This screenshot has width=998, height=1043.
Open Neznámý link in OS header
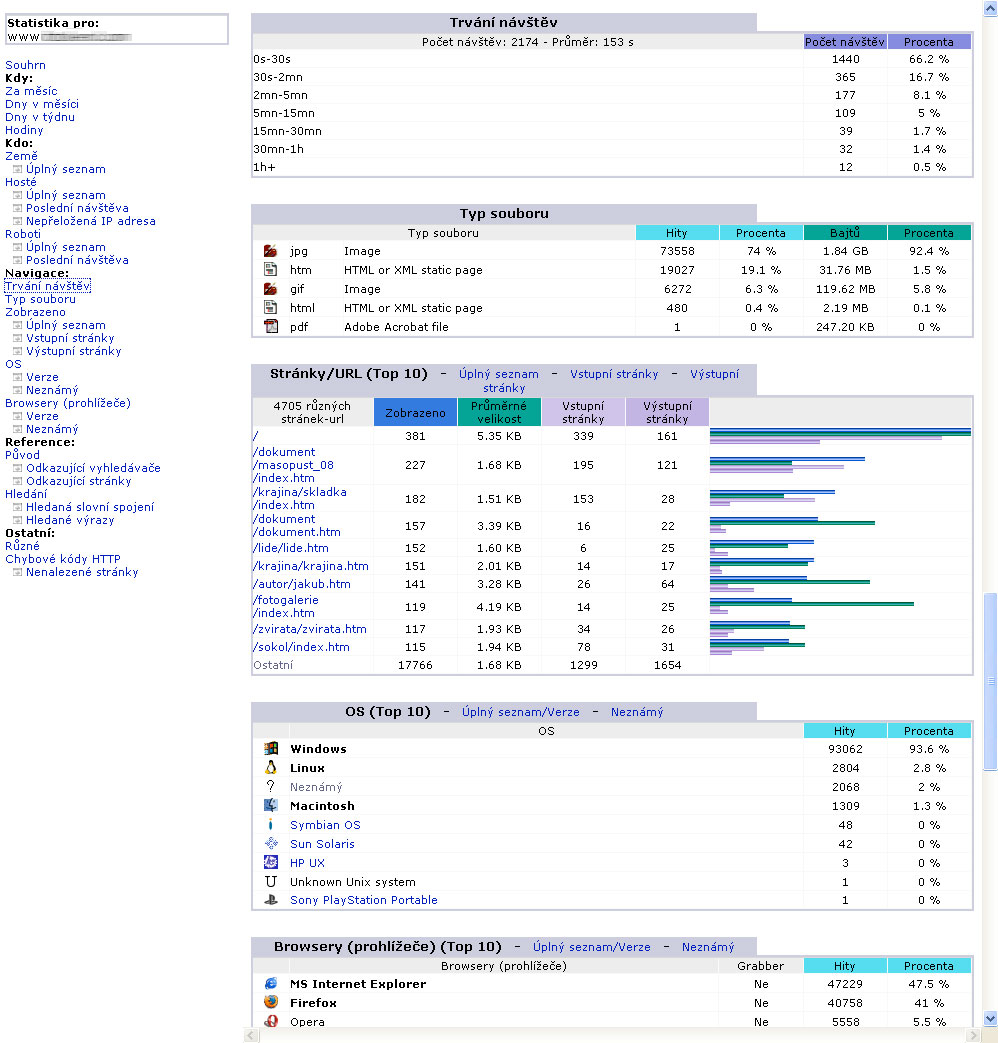(x=636, y=712)
